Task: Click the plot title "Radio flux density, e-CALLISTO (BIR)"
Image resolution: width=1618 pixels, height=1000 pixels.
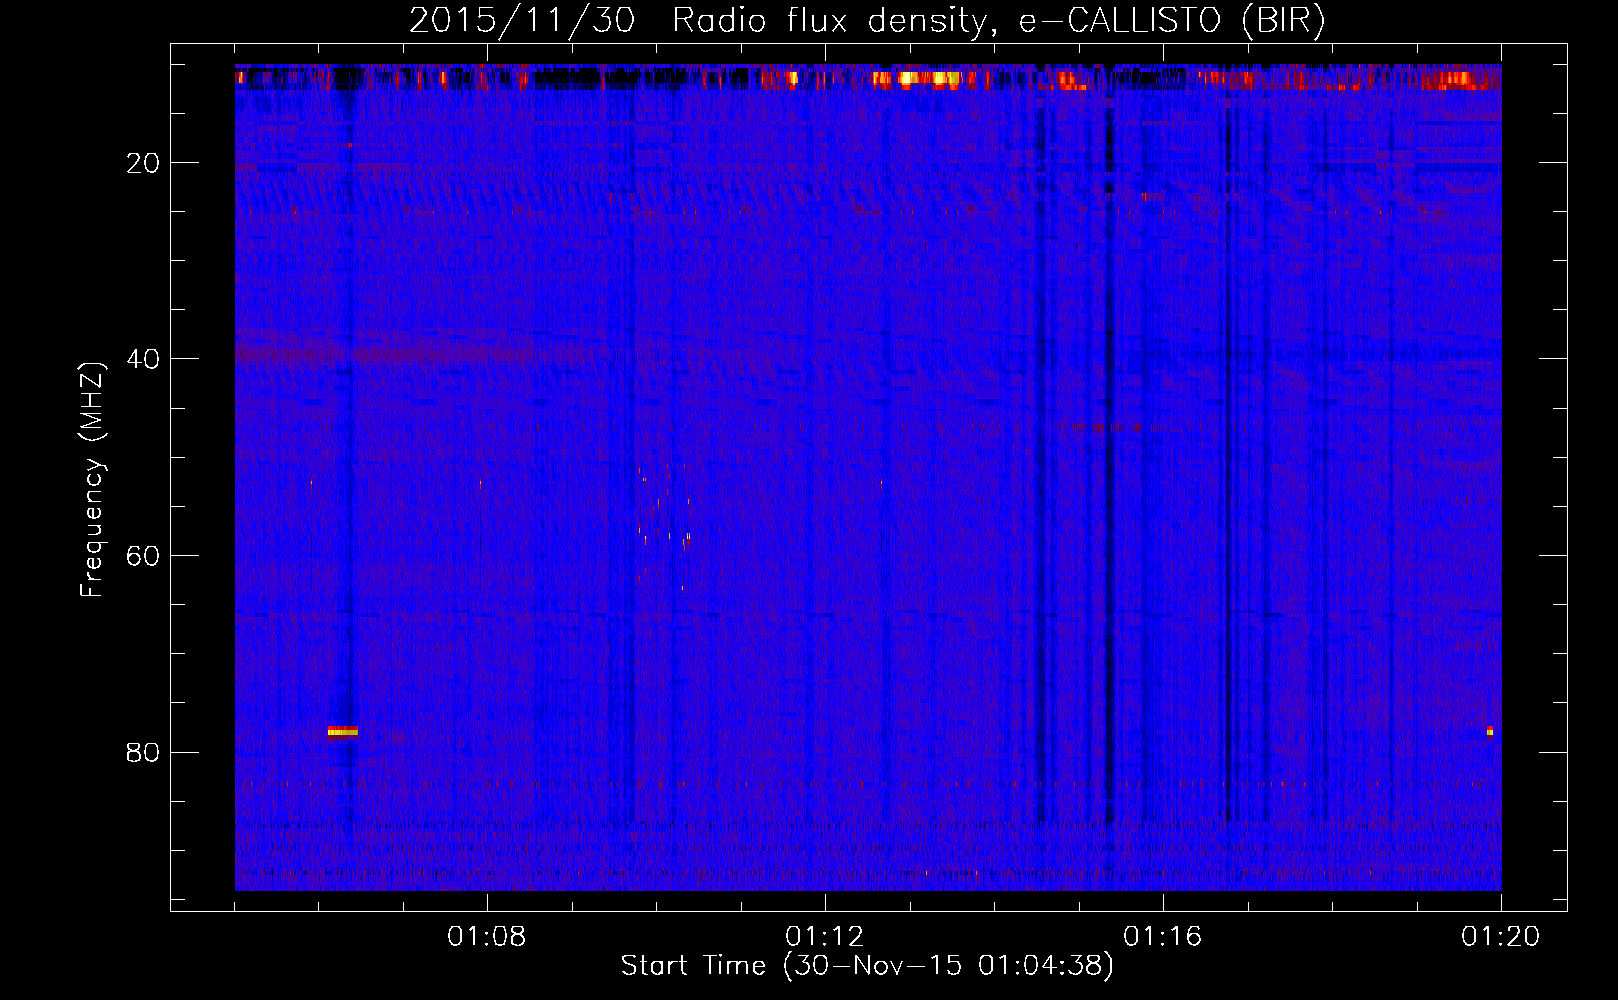Action: pyautogui.click(x=998, y=21)
